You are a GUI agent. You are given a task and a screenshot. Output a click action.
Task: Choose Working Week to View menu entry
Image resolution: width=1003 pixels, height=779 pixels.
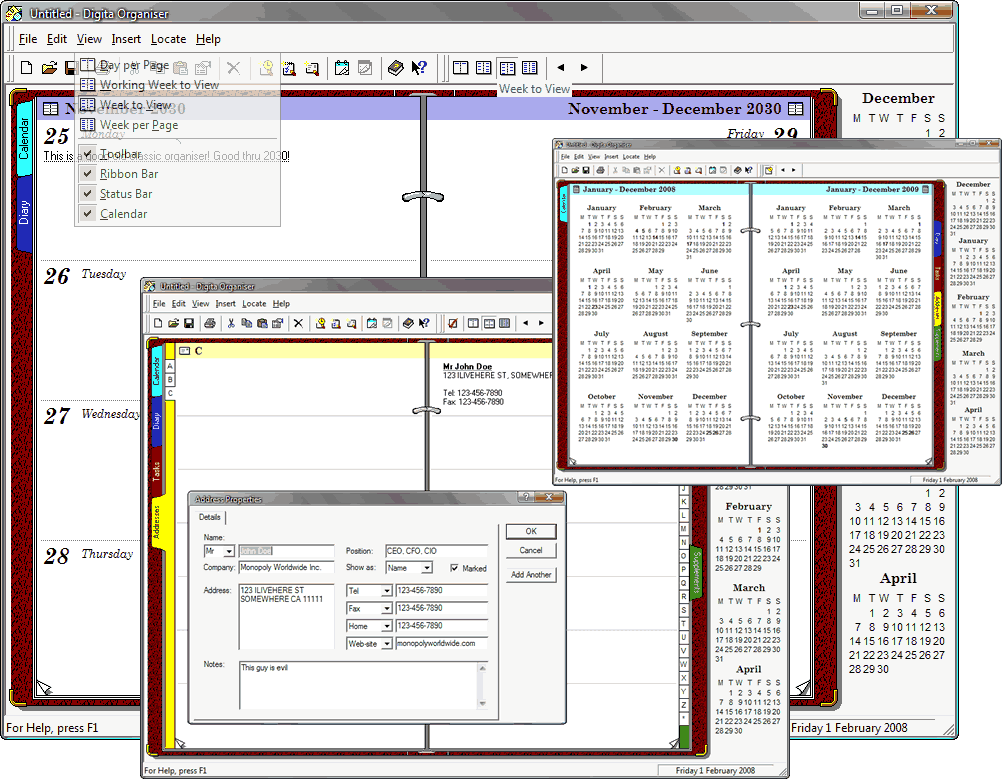point(177,84)
